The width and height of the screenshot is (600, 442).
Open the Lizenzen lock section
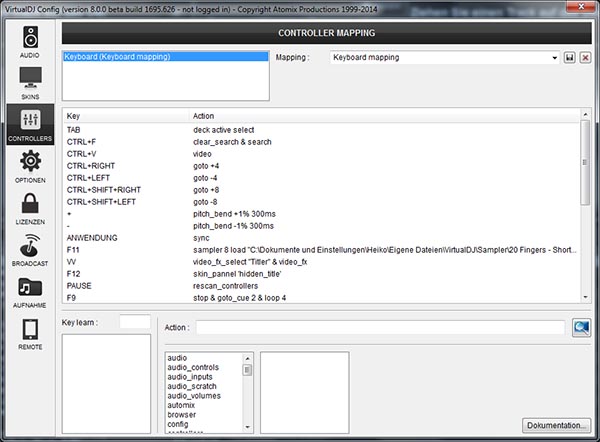tap(30, 209)
